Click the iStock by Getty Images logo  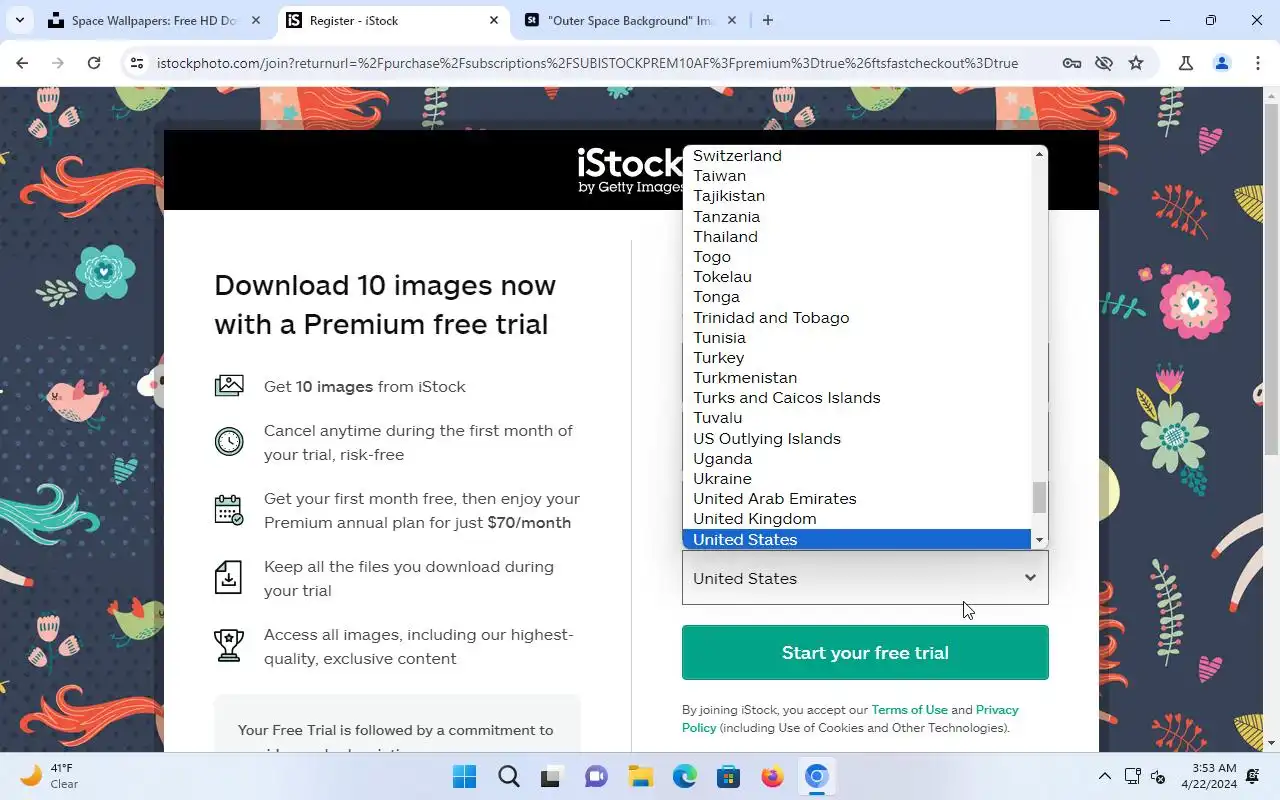(631, 171)
